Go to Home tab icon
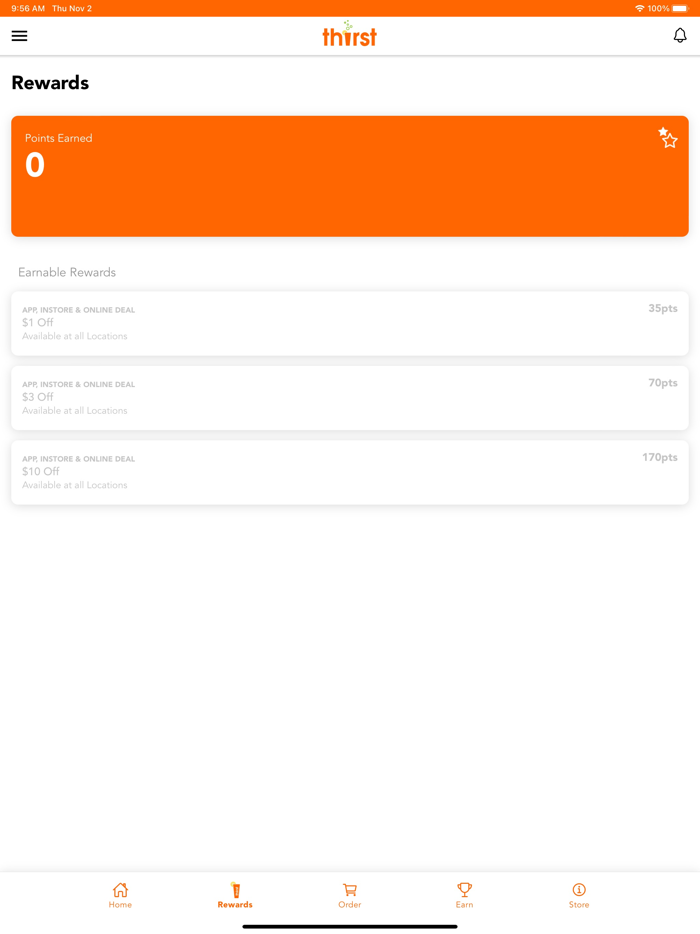Screen dimensions: 700x934 (x=120, y=889)
